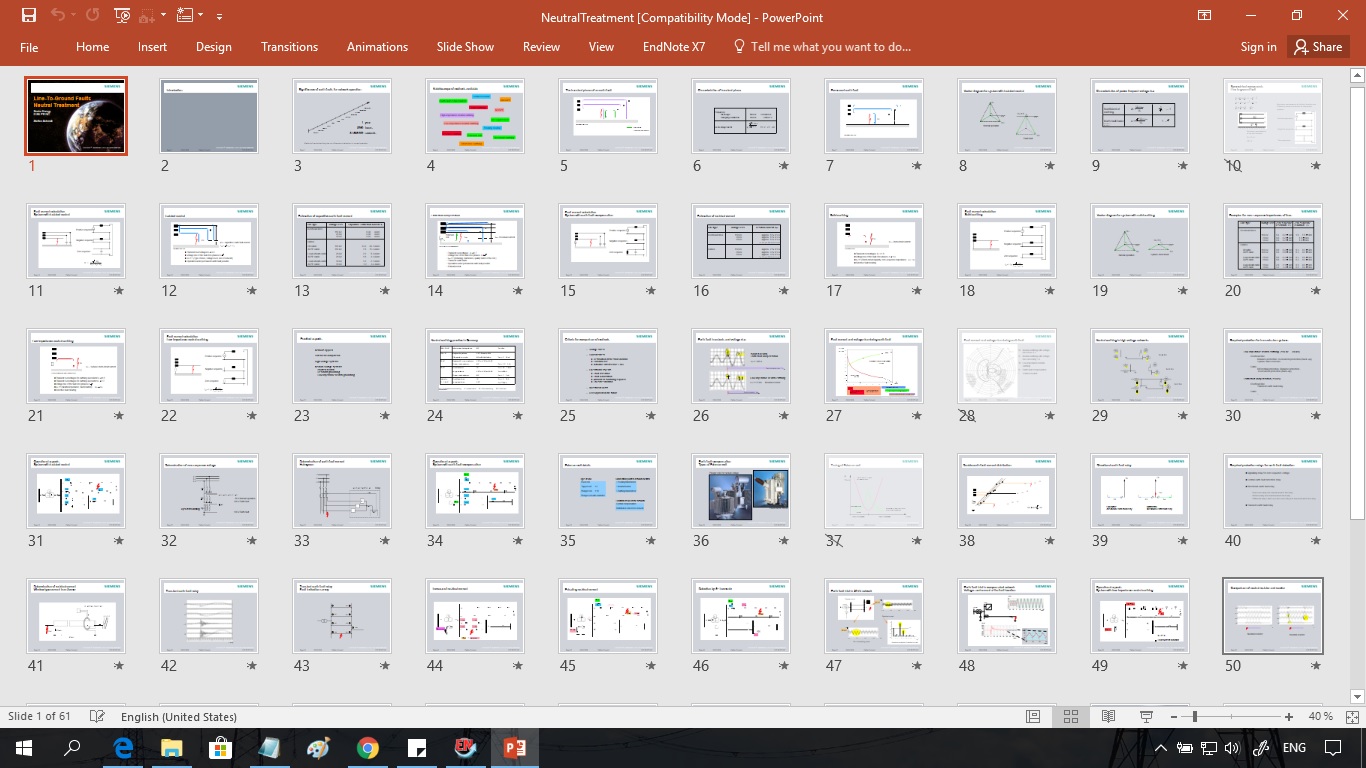Open Reading View from the status bar
Image resolution: width=1366 pixels, height=768 pixels.
(1108, 717)
